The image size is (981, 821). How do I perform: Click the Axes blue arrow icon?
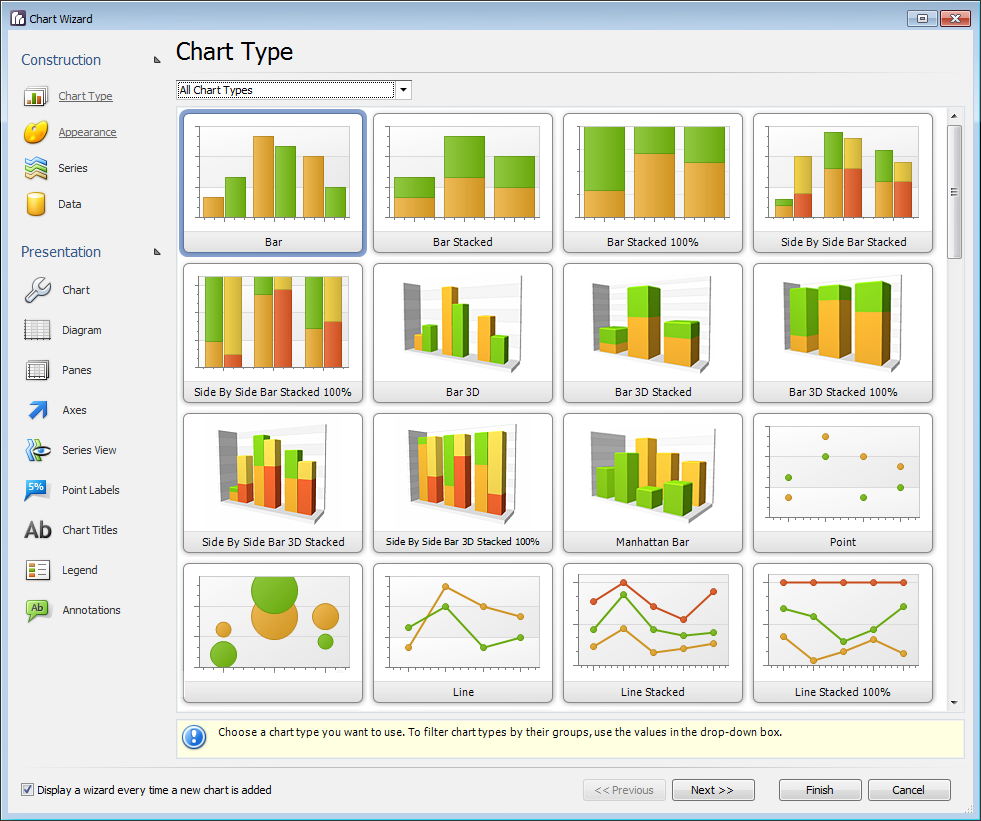[38, 410]
